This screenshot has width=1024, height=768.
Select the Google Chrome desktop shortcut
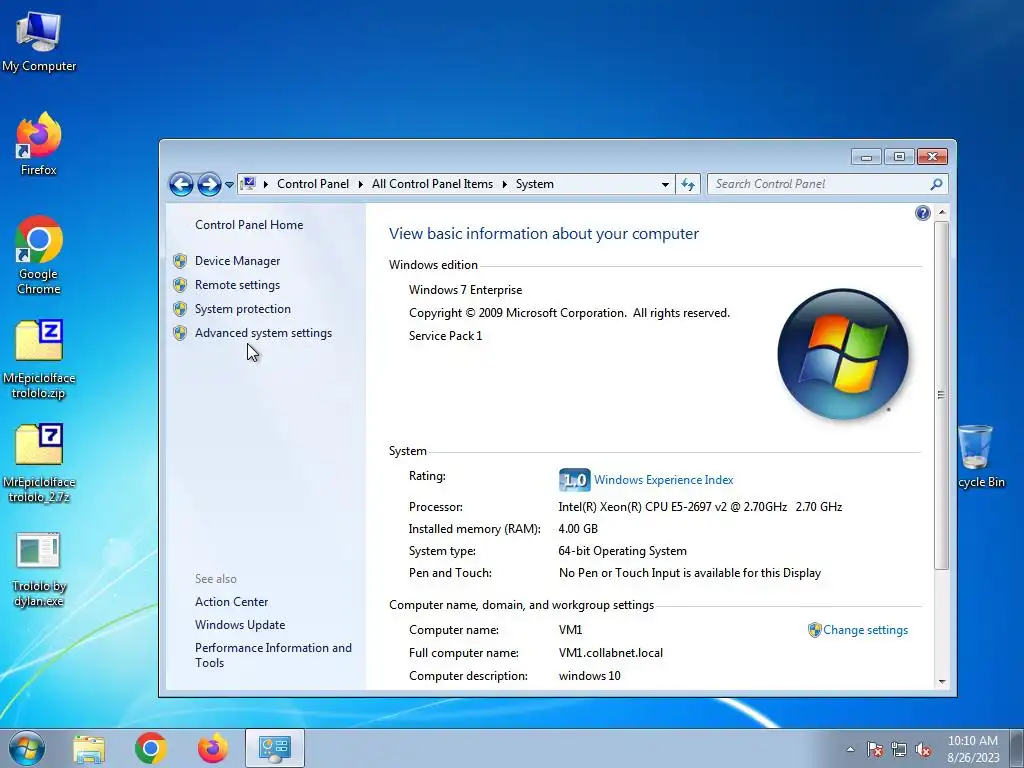[x=39, y=255]
